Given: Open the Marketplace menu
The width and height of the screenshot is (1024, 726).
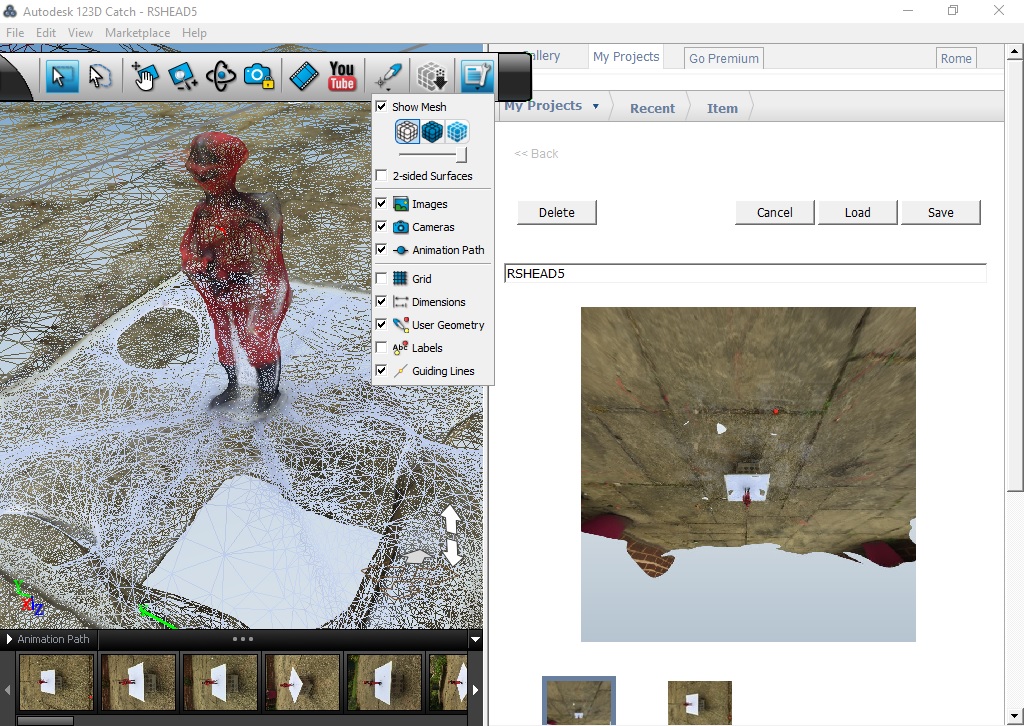Looking at the screenshot, I should tap(137, 33).
